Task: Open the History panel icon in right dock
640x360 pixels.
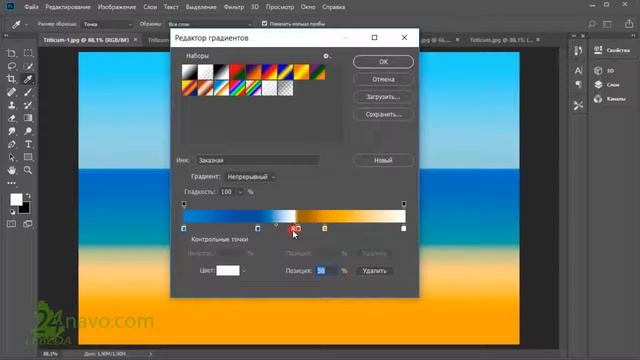Action: tap(578, 51)
